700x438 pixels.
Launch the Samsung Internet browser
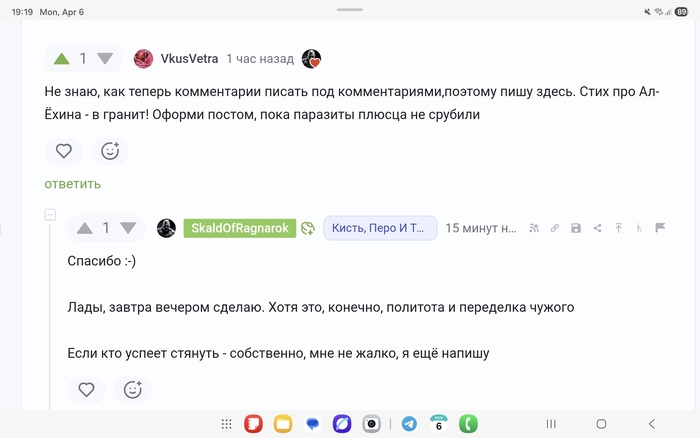[x=342, y=424]
